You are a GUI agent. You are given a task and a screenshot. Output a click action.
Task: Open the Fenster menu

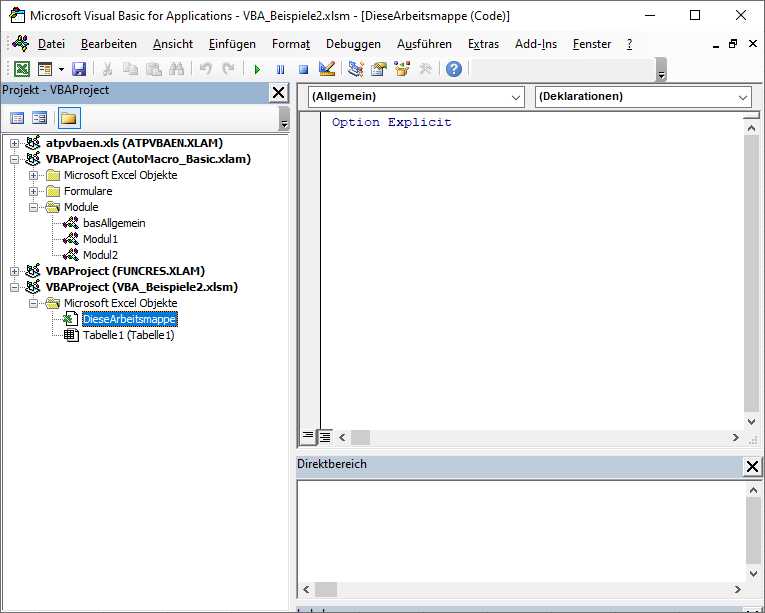(x=592, y=44)
